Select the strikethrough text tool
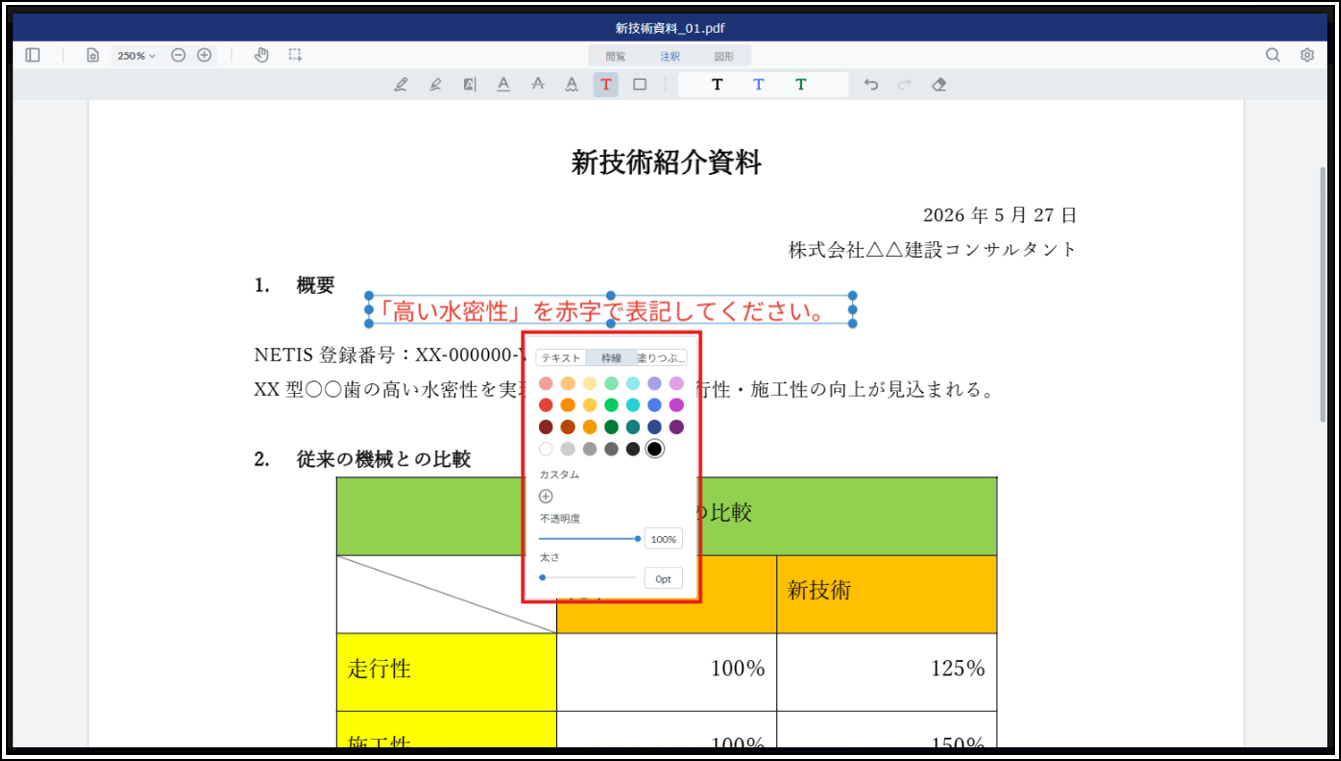The width and height of the screenshot is (1341, 761). 537,85
